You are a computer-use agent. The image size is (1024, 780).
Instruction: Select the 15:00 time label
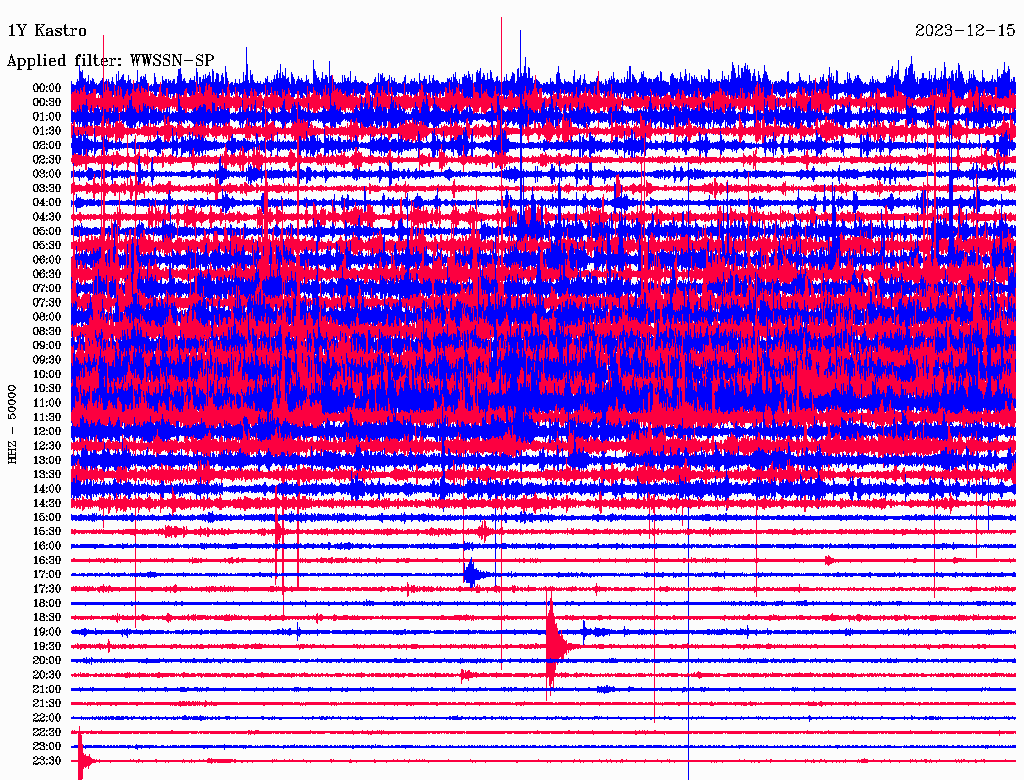(46, 517)
